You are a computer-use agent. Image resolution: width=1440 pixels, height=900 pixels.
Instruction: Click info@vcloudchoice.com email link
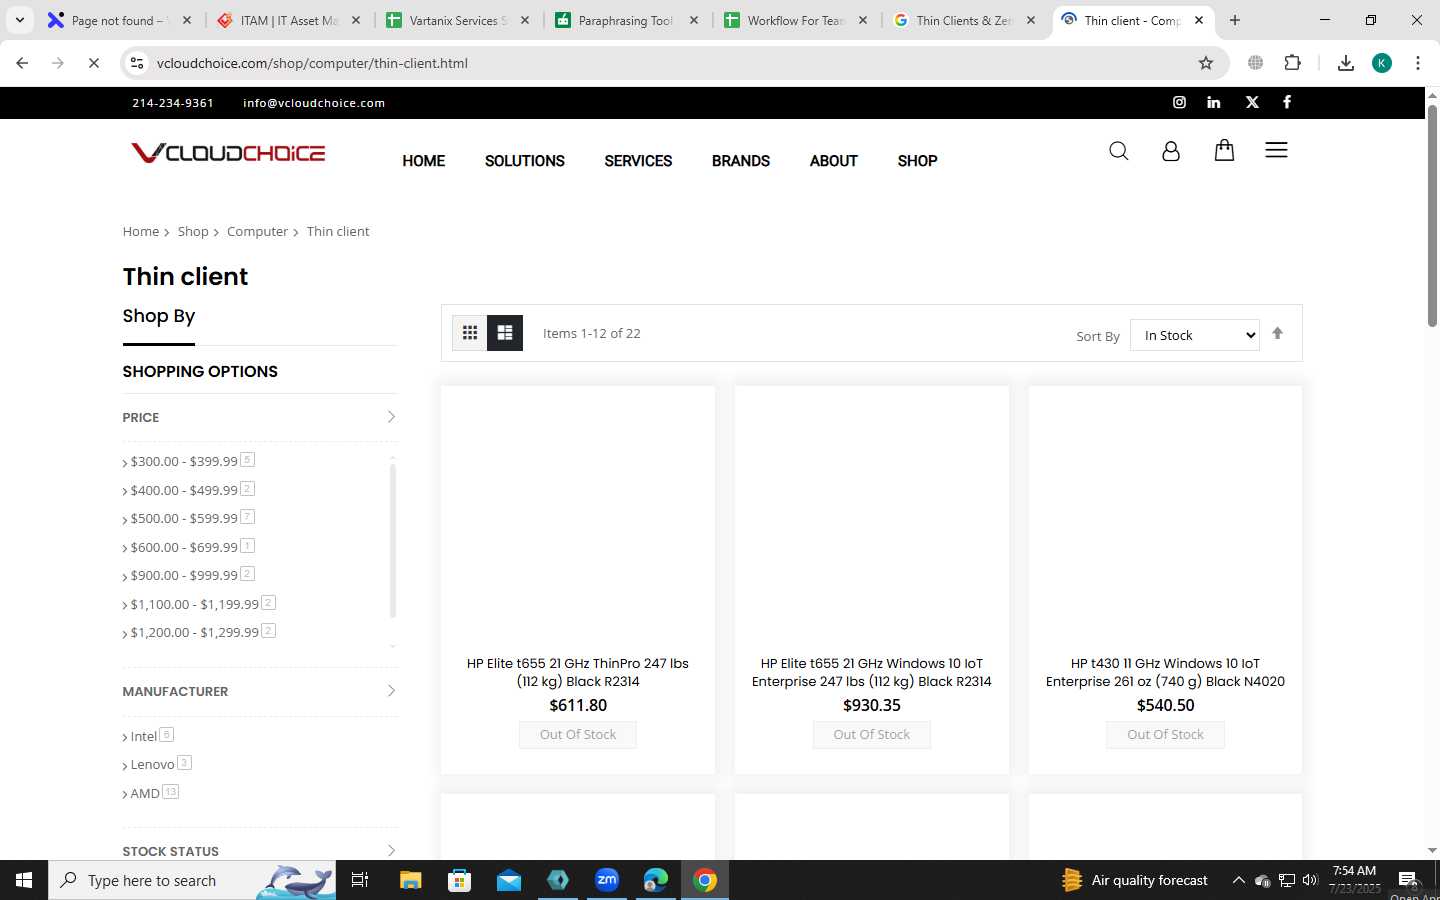click(314, 103)
